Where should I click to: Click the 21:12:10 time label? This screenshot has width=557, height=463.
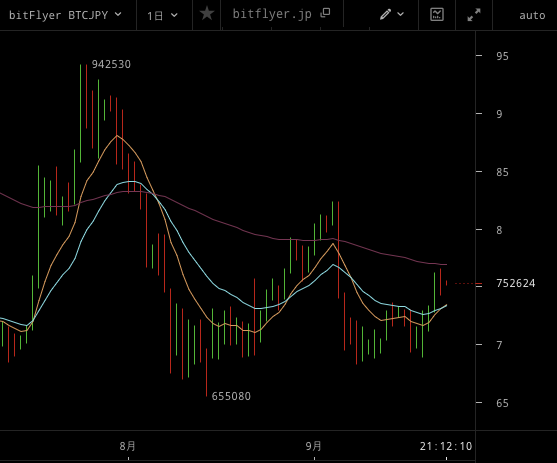(446, 446)
